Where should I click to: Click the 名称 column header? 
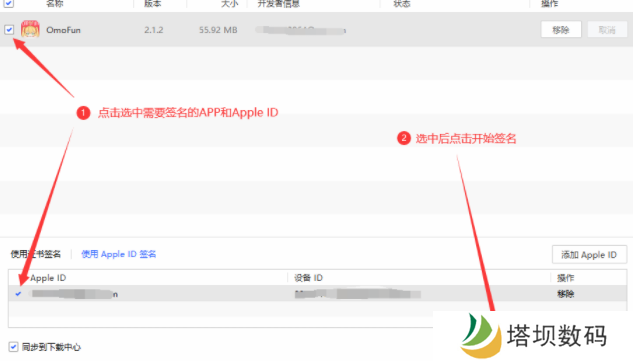click(54, 4)
